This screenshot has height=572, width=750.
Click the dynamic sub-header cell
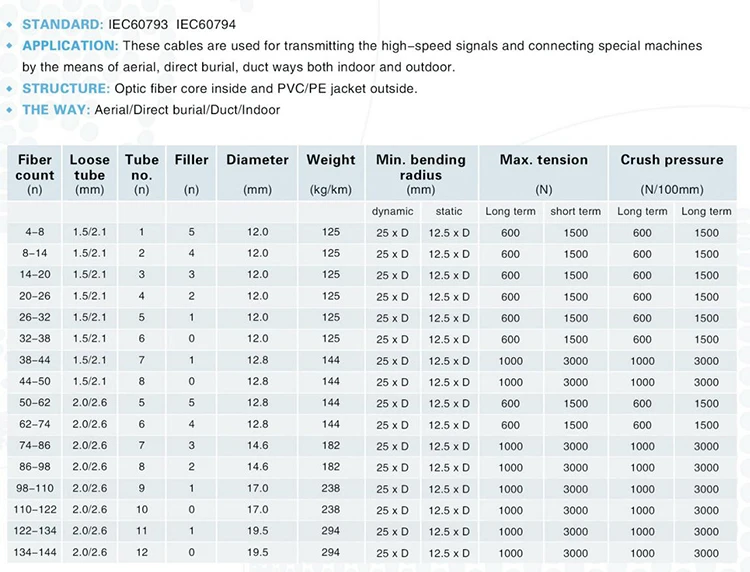click(392, 211)
